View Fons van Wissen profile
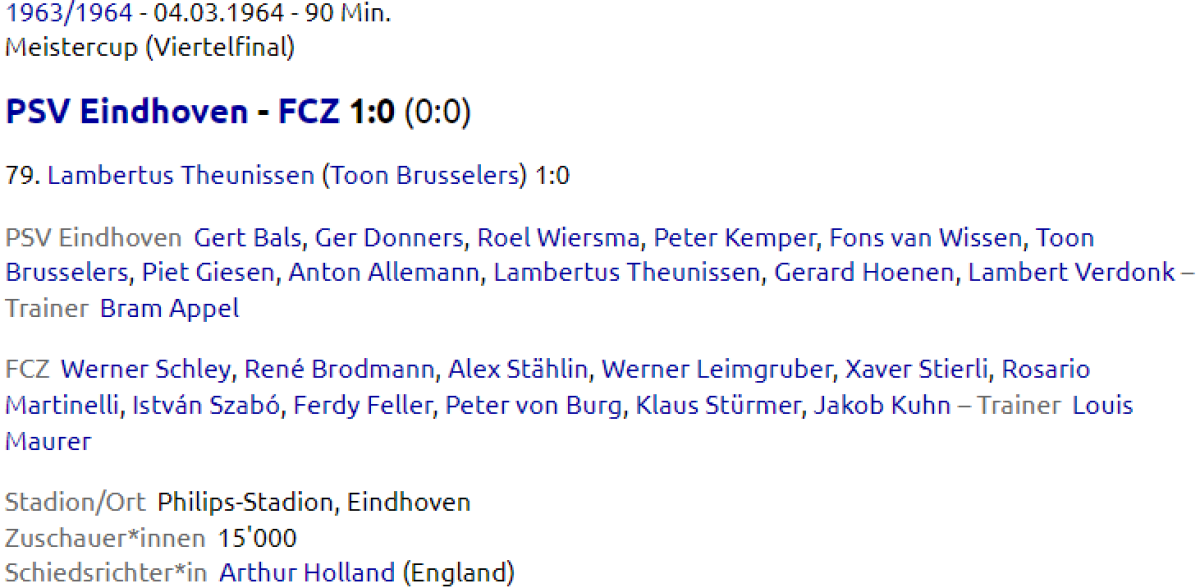 925,238
